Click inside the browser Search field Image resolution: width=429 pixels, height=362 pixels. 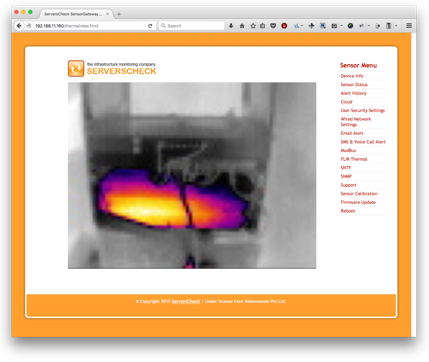(191, 26)
